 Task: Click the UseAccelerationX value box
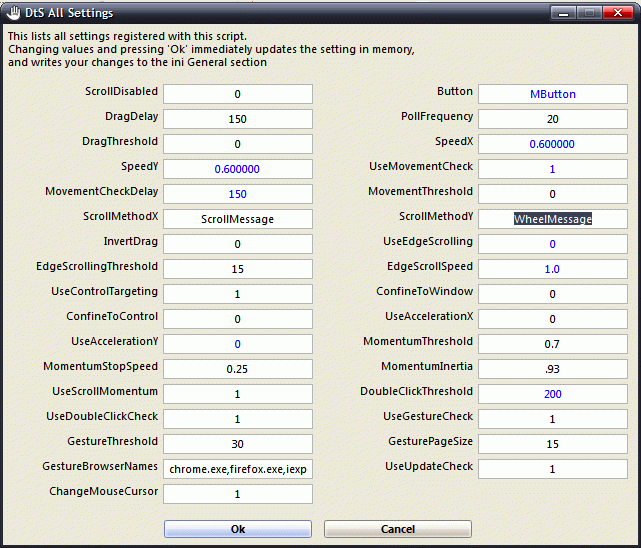[x=553, y=319]
